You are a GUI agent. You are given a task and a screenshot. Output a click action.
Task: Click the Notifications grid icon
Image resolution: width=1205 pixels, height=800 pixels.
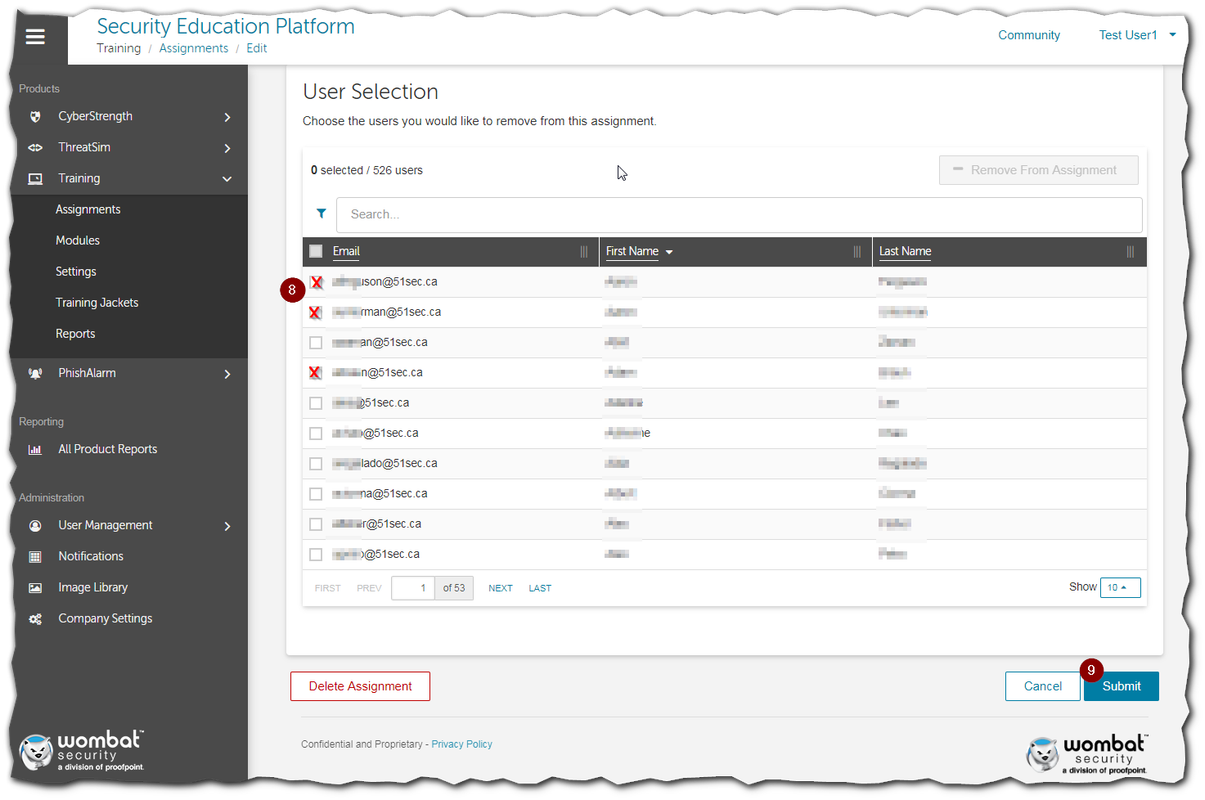(x=35, y=557)
